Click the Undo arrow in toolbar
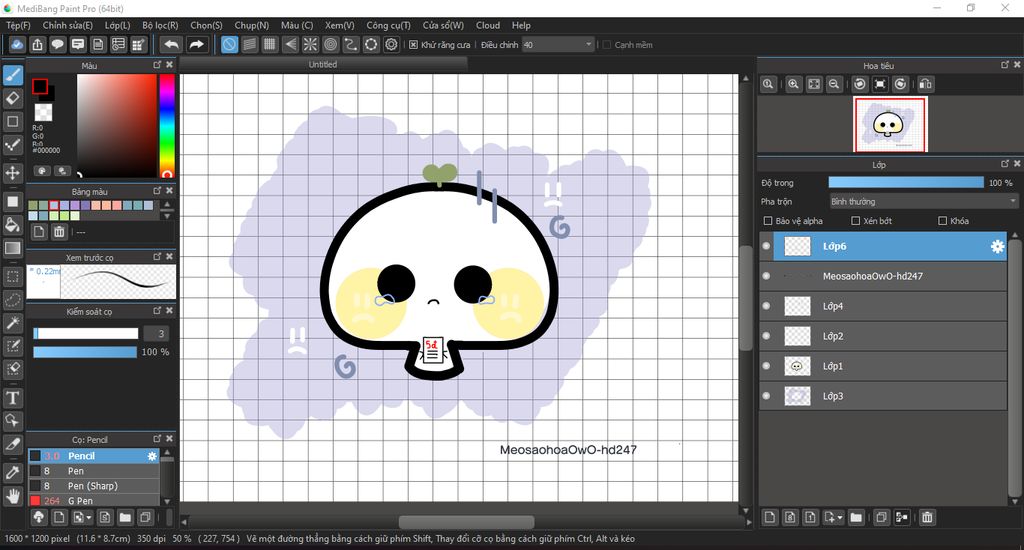 click(171, 44)
